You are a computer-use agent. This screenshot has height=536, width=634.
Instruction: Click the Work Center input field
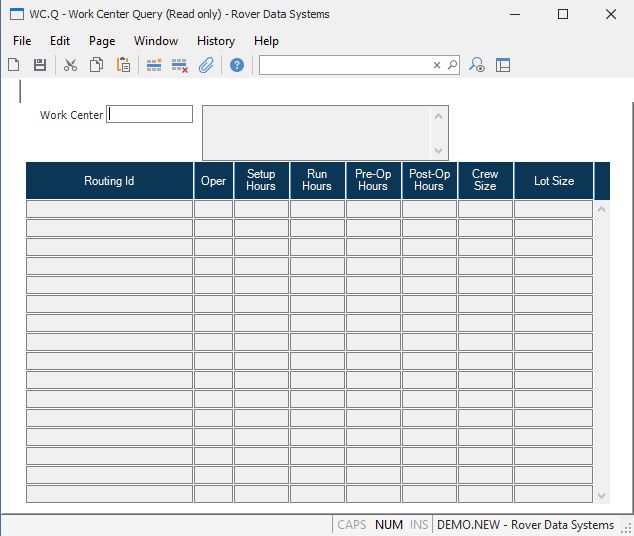[x=150, y=115]
